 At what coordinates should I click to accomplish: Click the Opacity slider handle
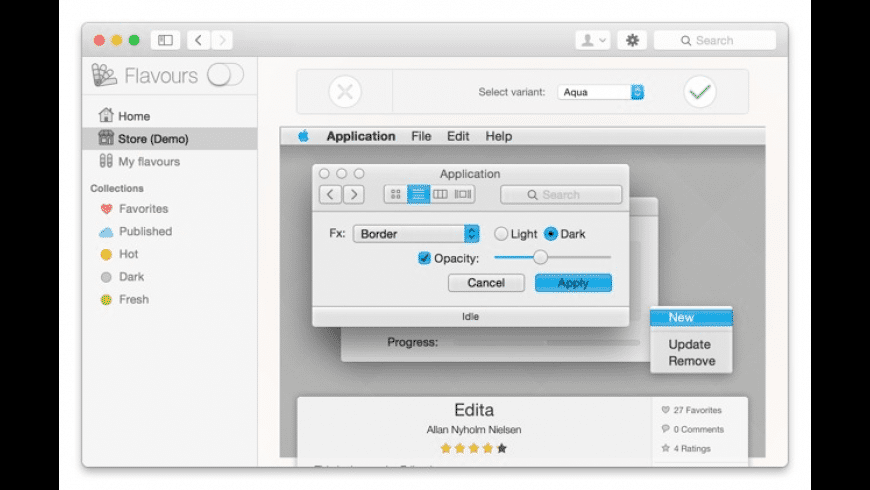coord(540,257)
